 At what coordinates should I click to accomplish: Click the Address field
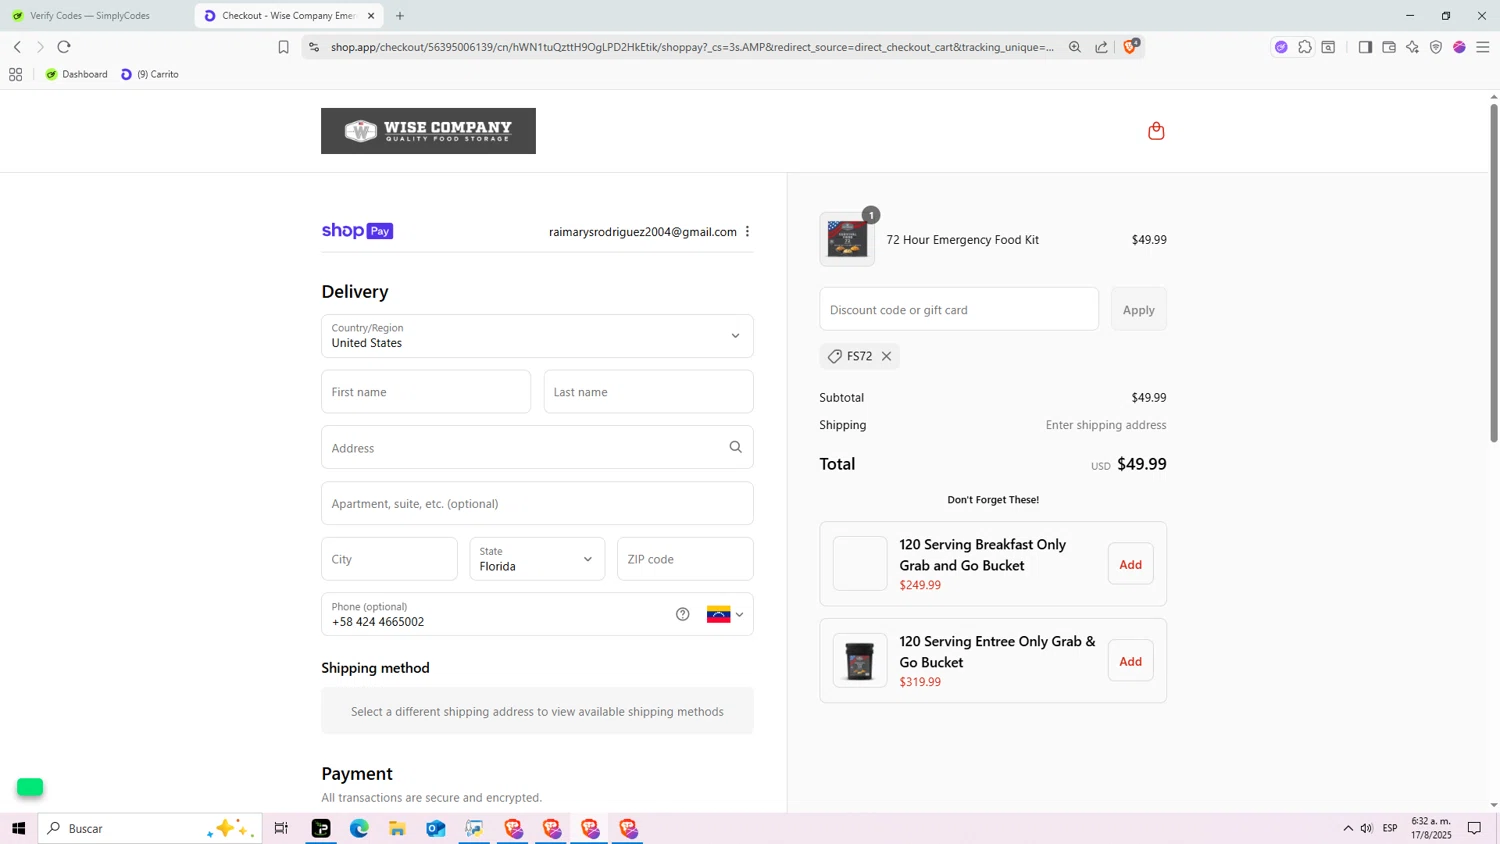tap(537, 447)
